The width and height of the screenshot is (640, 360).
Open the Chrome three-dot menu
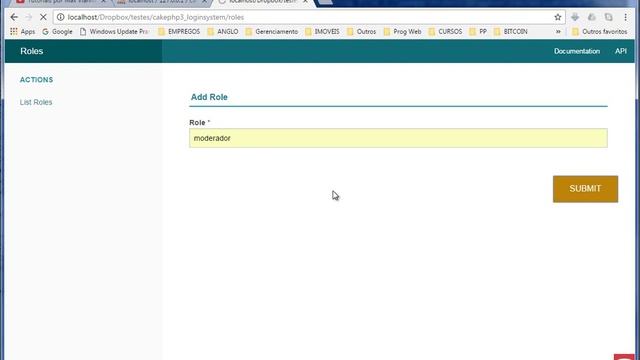(625, 17)
